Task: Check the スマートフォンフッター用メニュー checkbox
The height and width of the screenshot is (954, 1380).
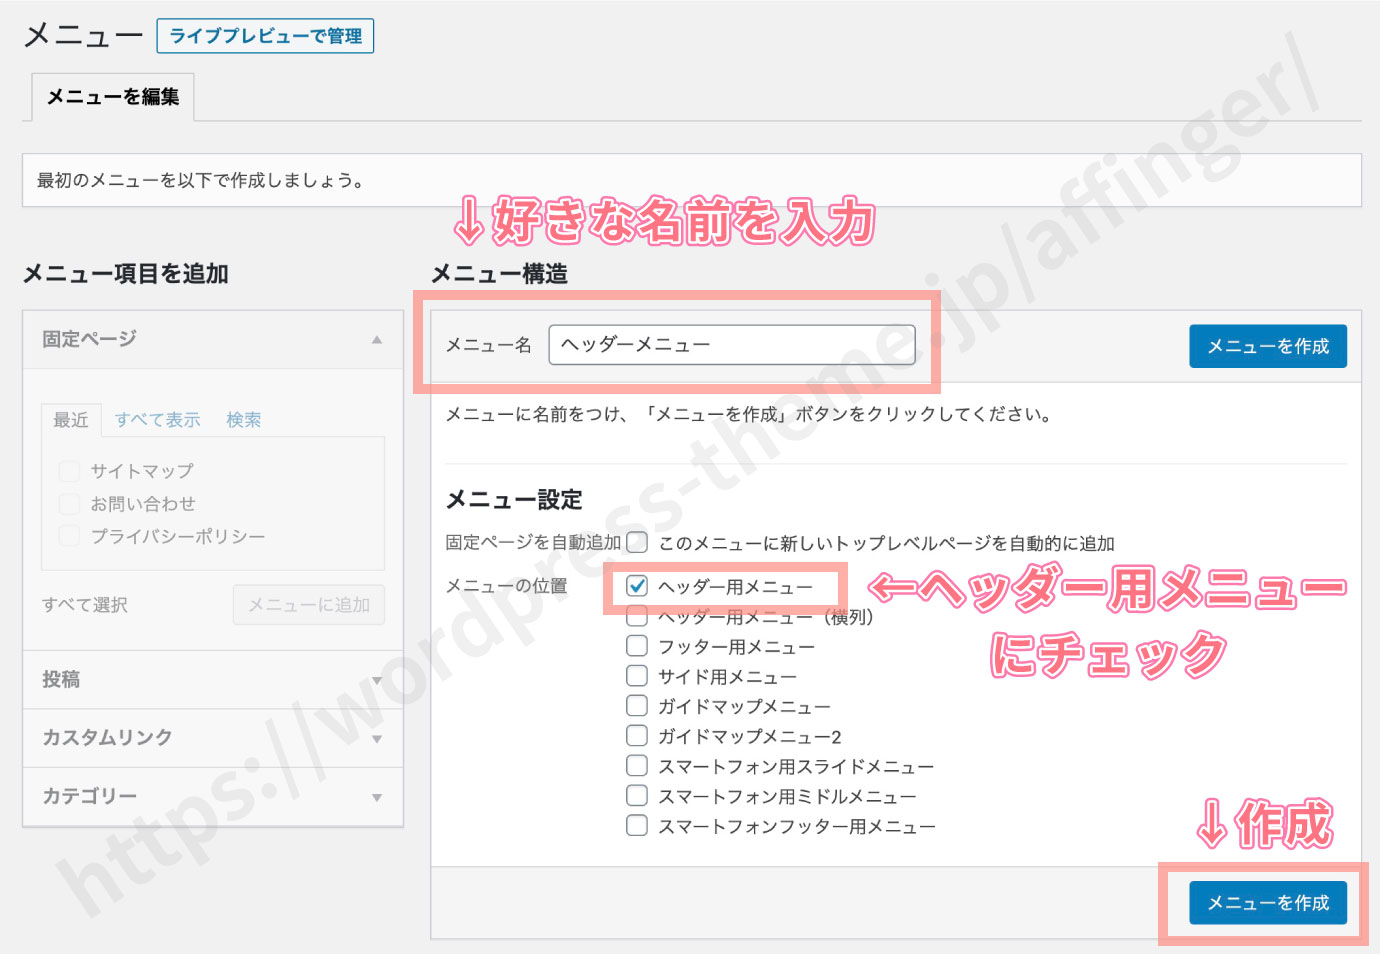Action: (637, 826)
